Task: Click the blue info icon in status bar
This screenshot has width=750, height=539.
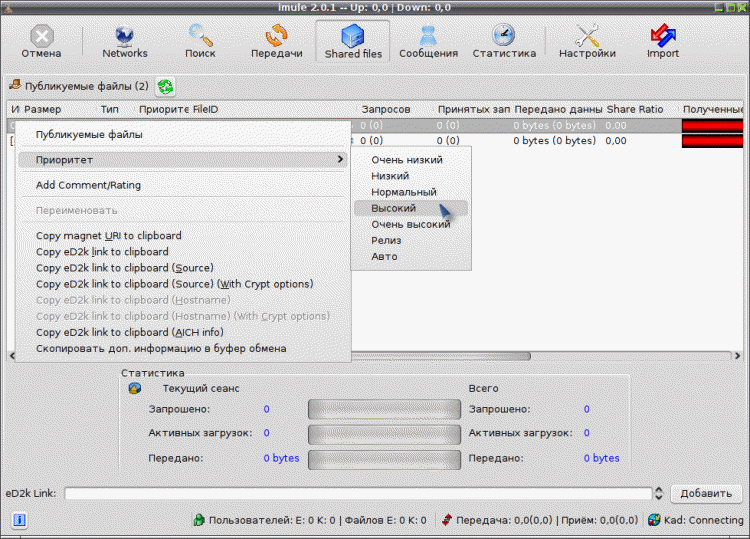Action: [x=20, y=520]
